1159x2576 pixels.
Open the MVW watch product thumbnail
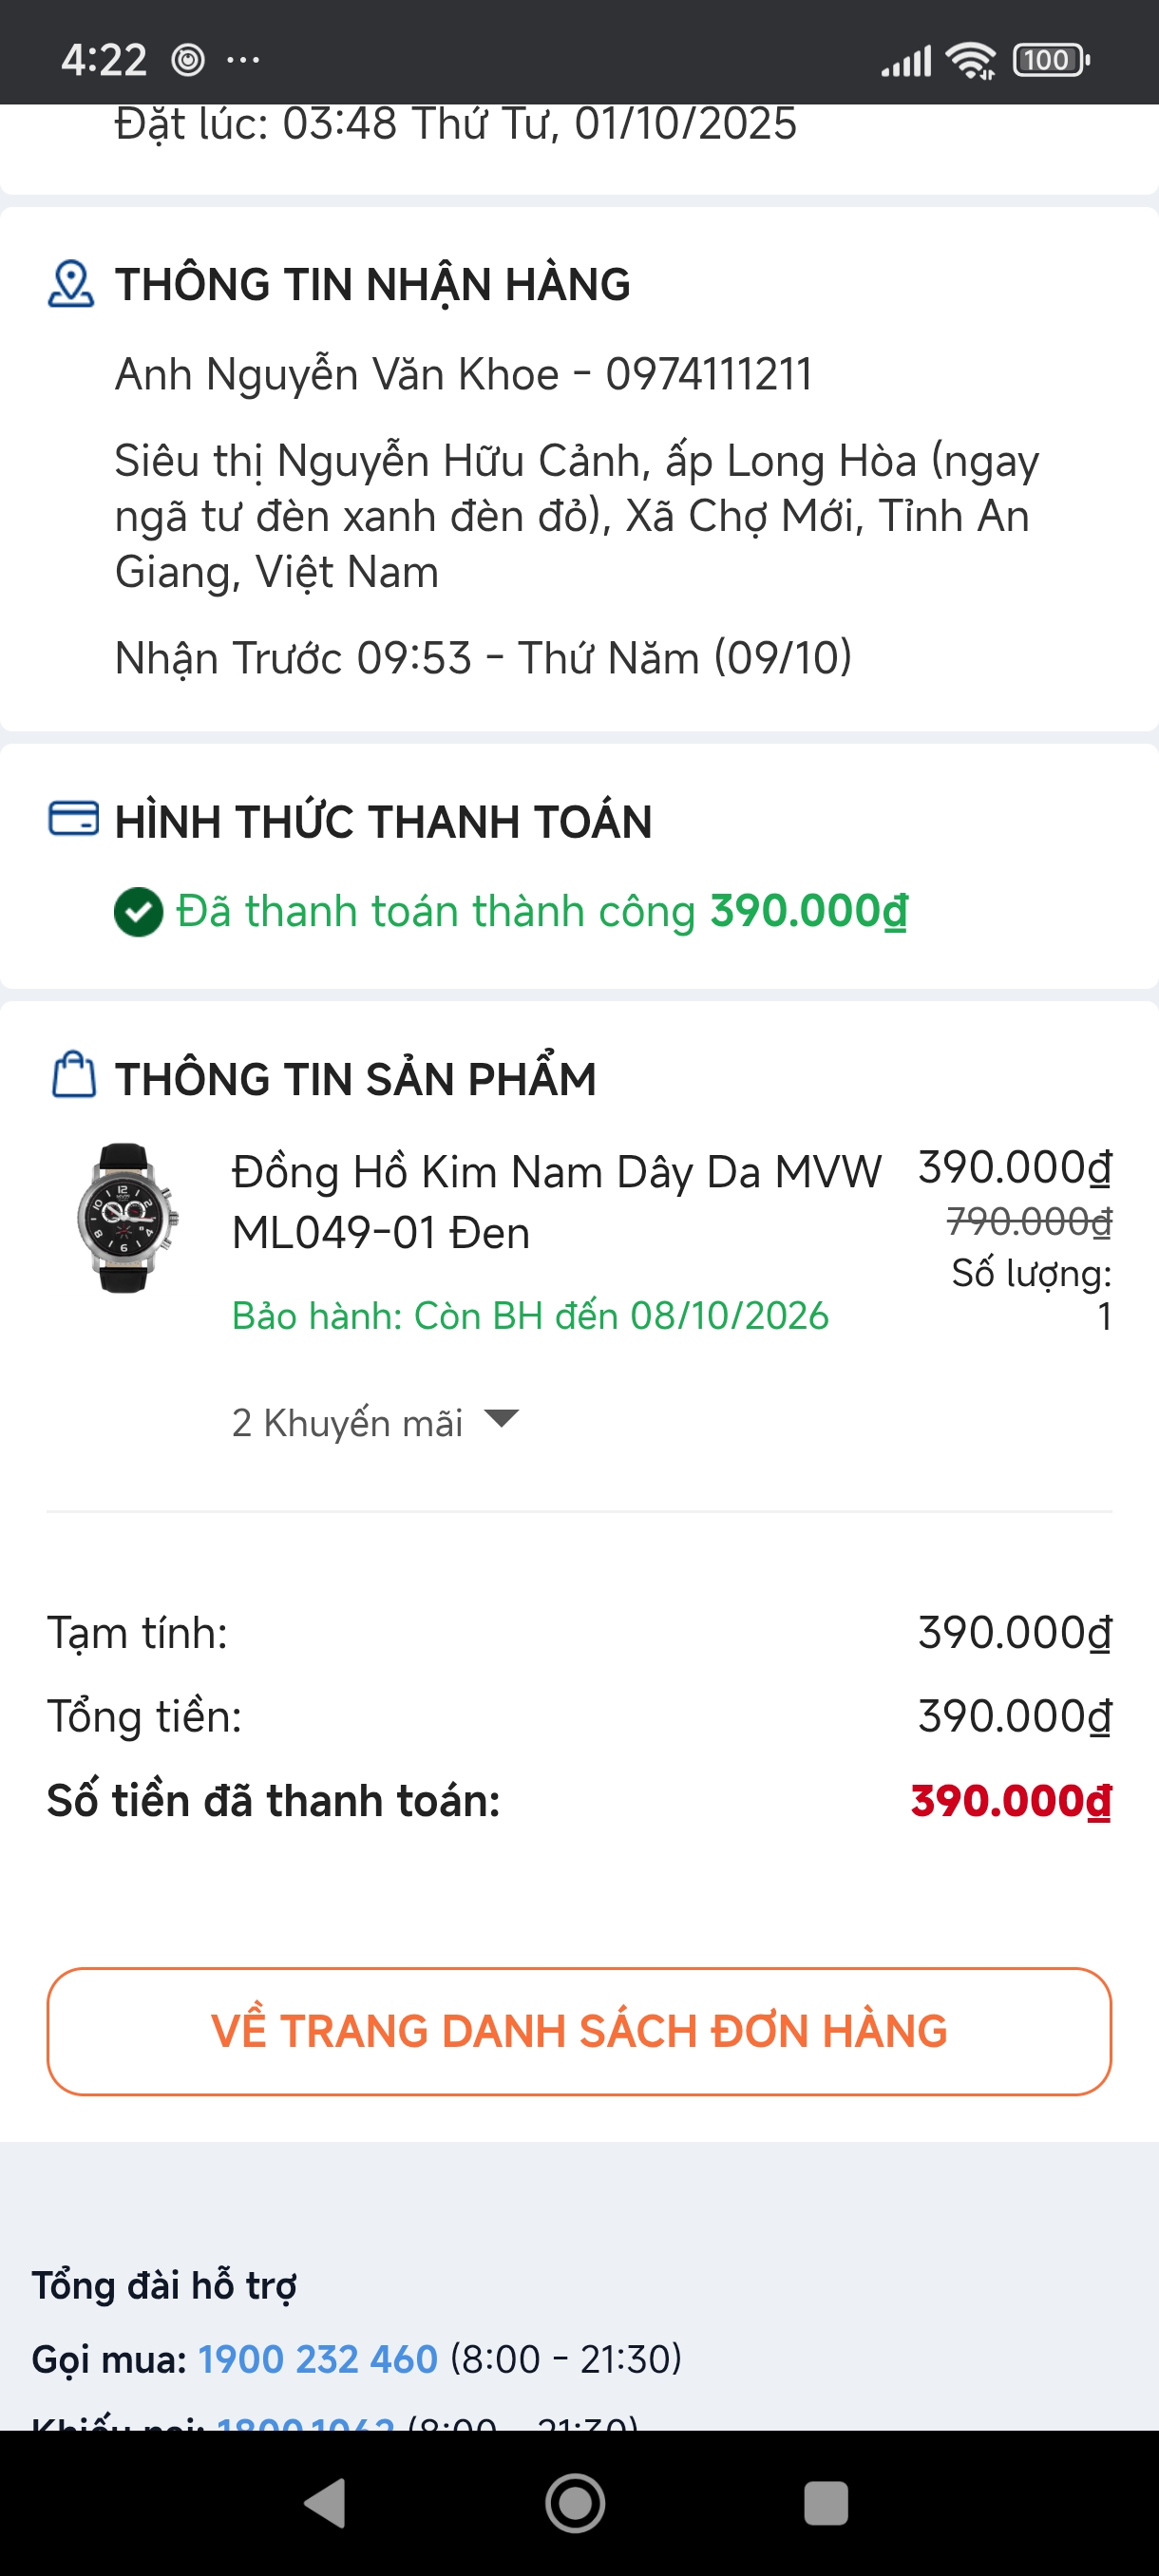tap(126, 1218)
